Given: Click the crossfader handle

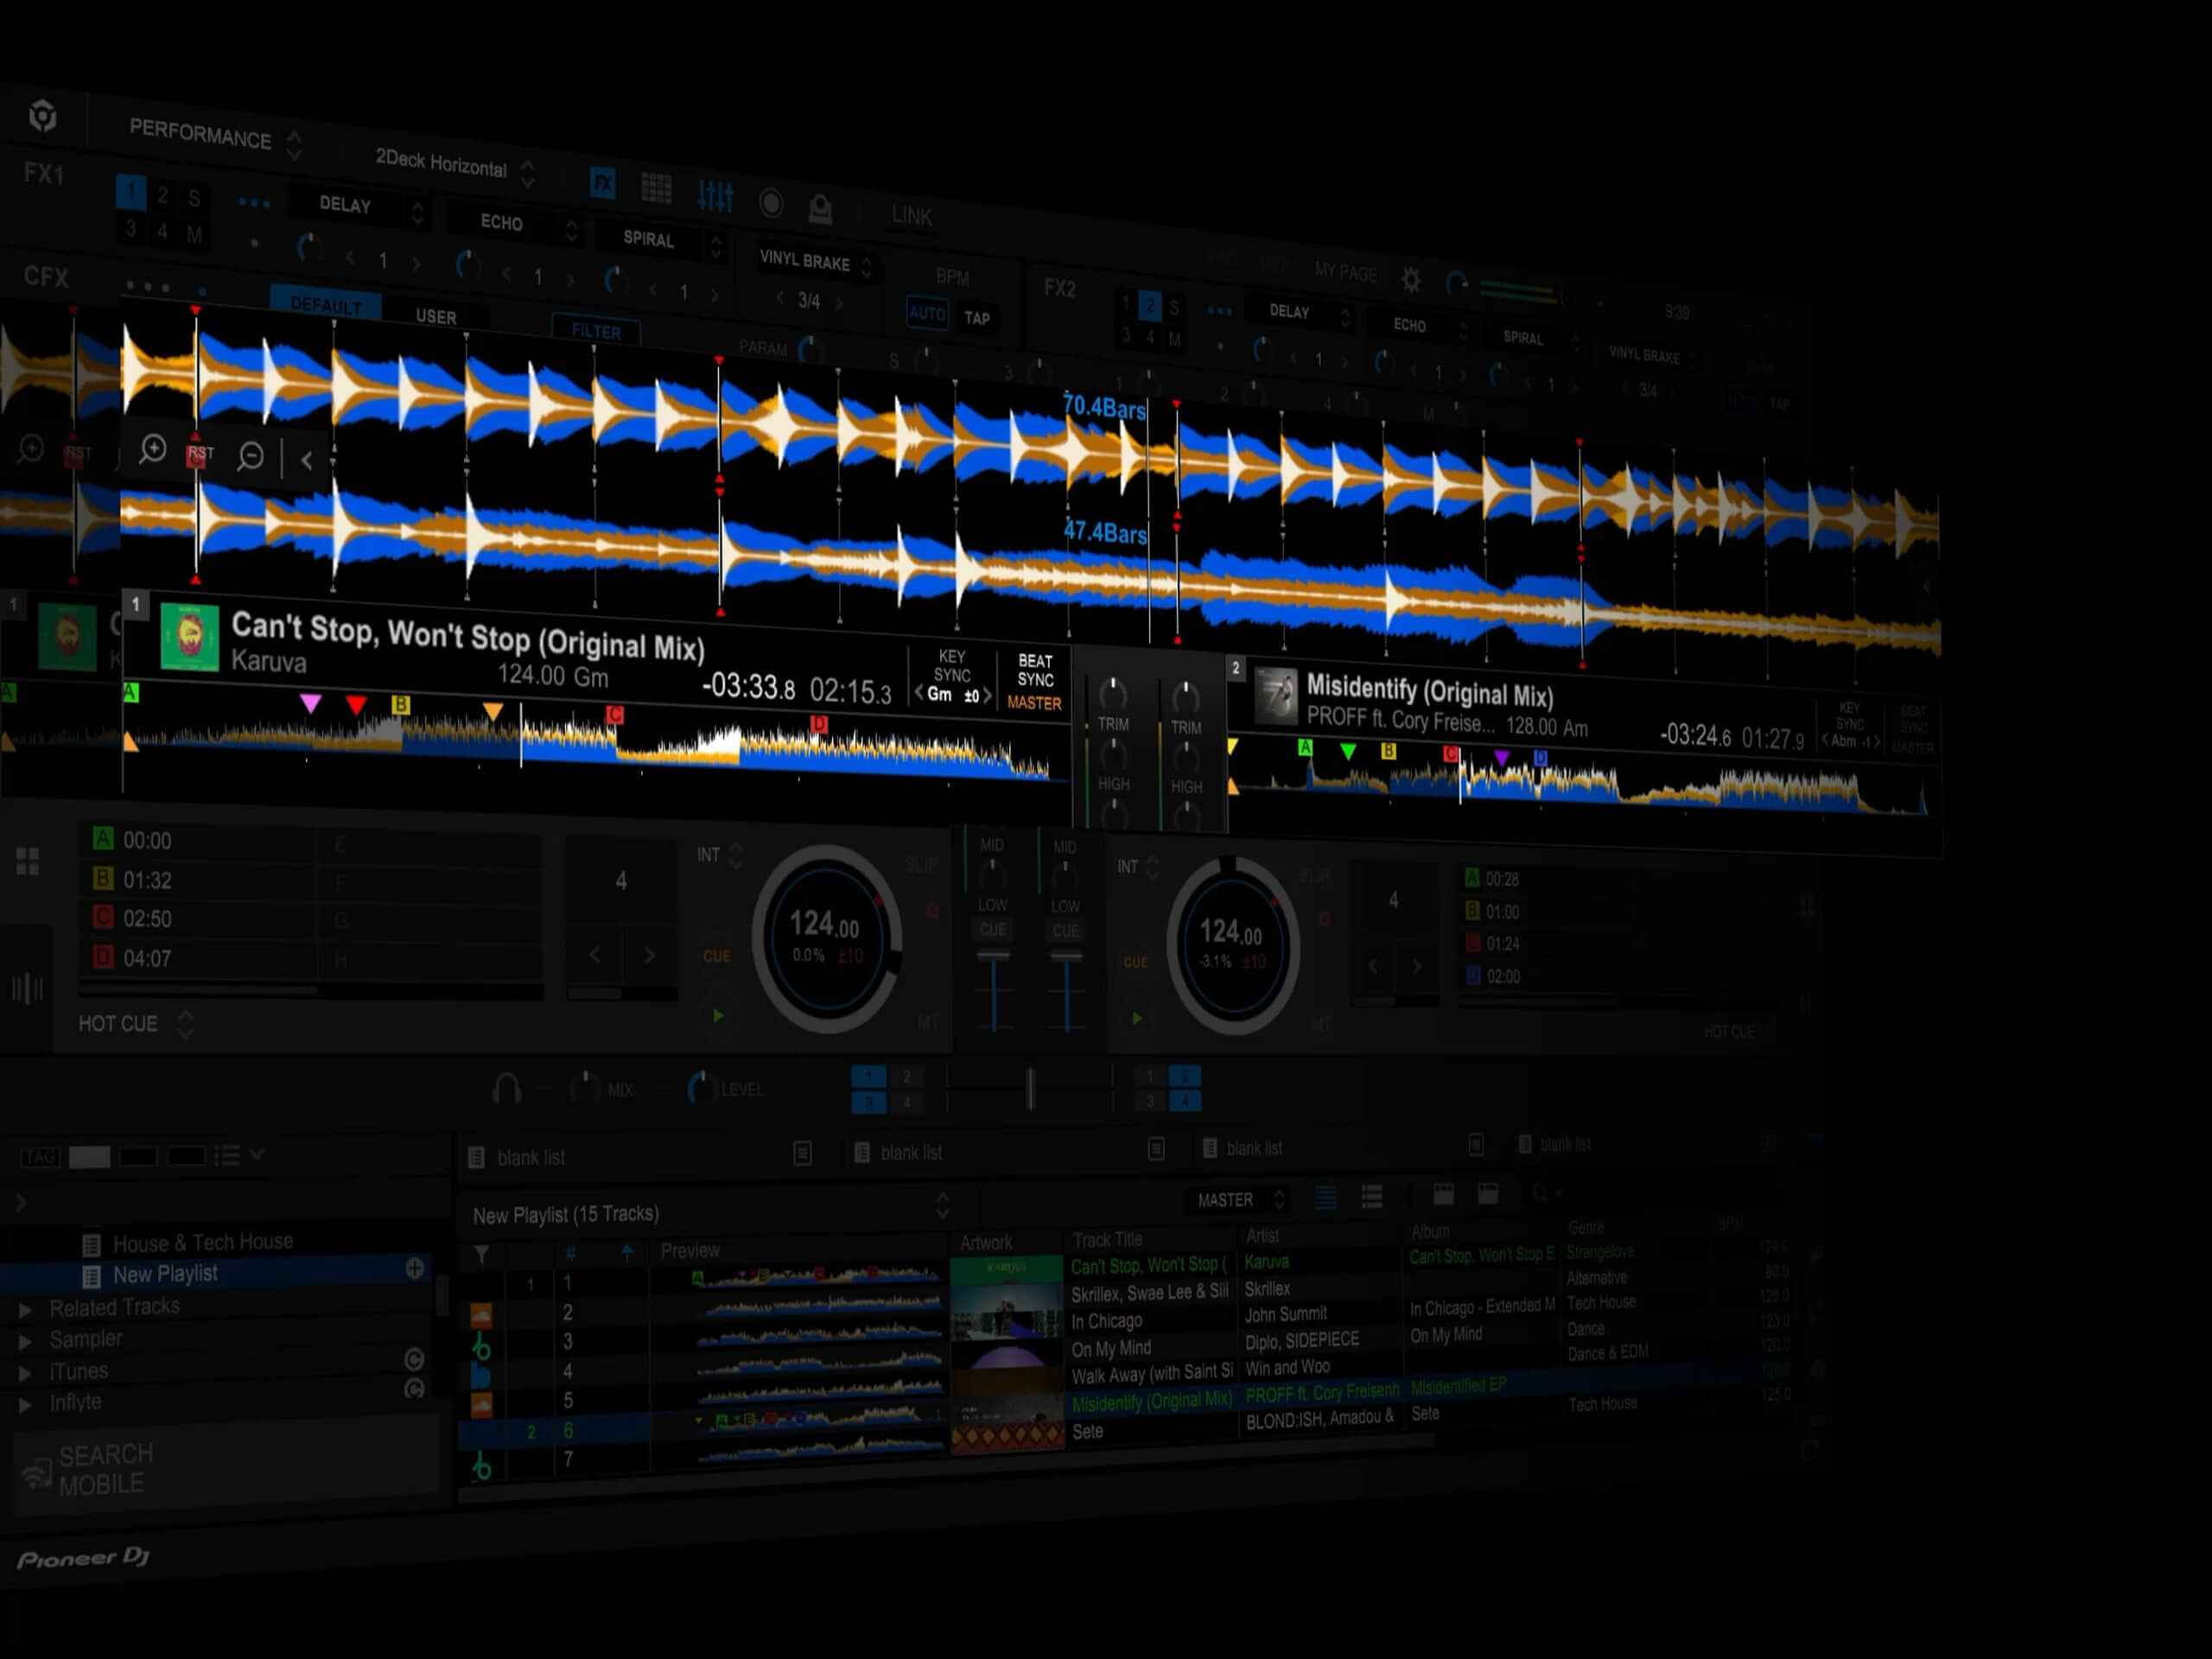Looking at the screenshot, I should pos(1029,1087).
